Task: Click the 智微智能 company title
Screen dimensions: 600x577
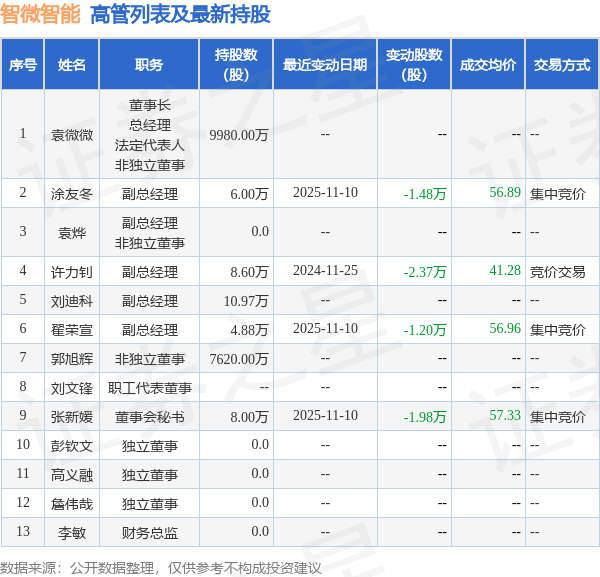Action: click(41, 14)
